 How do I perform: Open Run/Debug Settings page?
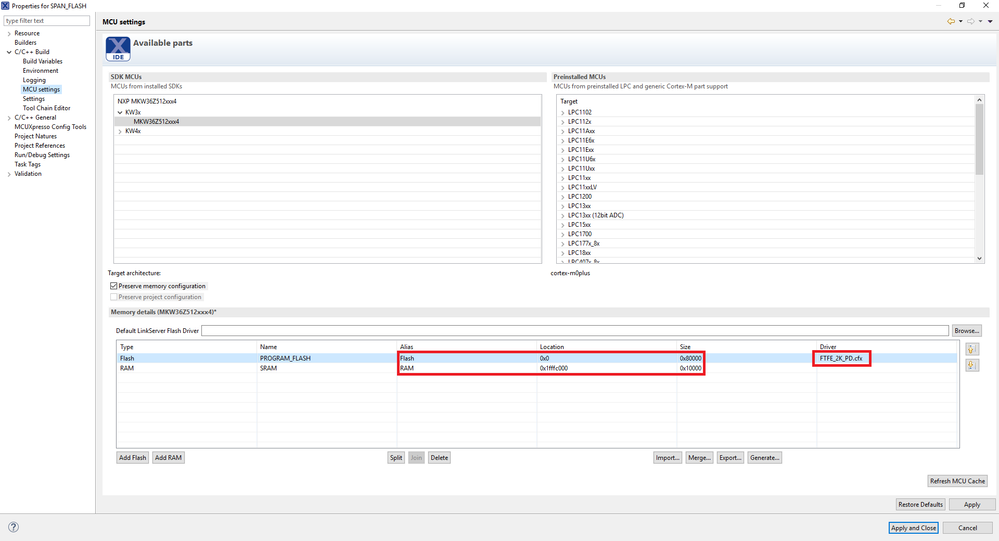[x=42, y=155]
